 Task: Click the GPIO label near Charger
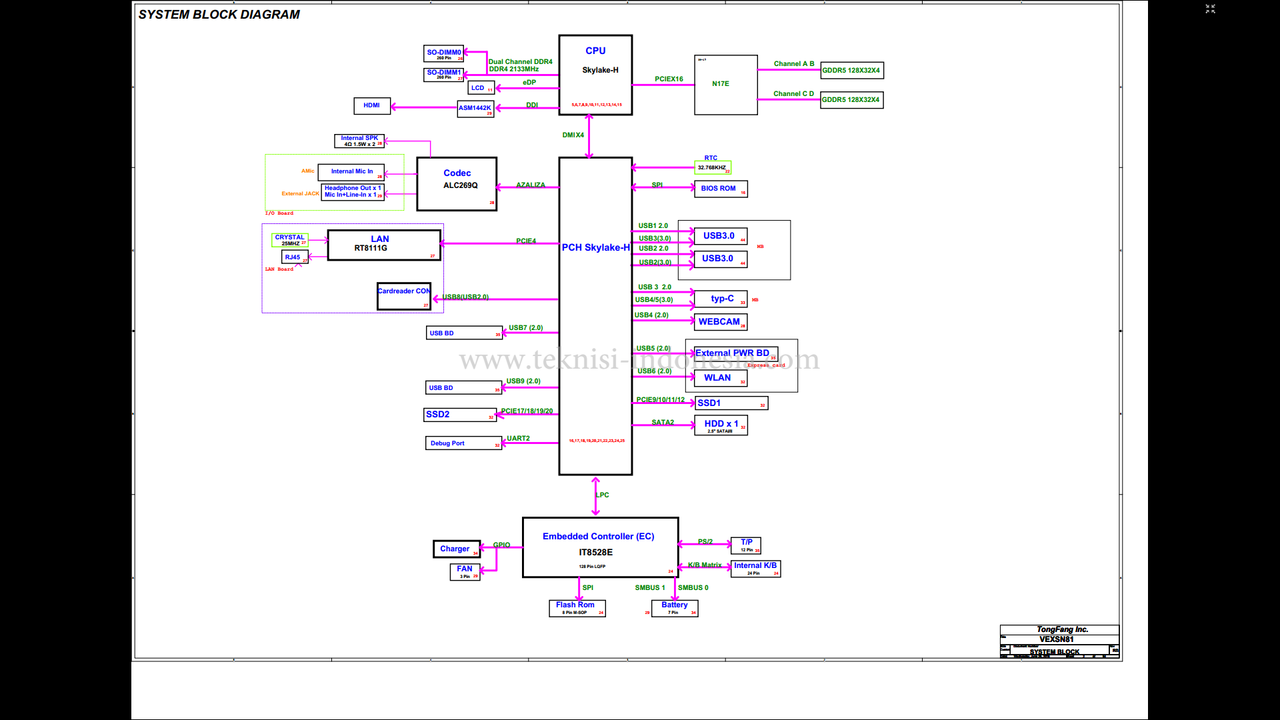[x=502, y=545]
